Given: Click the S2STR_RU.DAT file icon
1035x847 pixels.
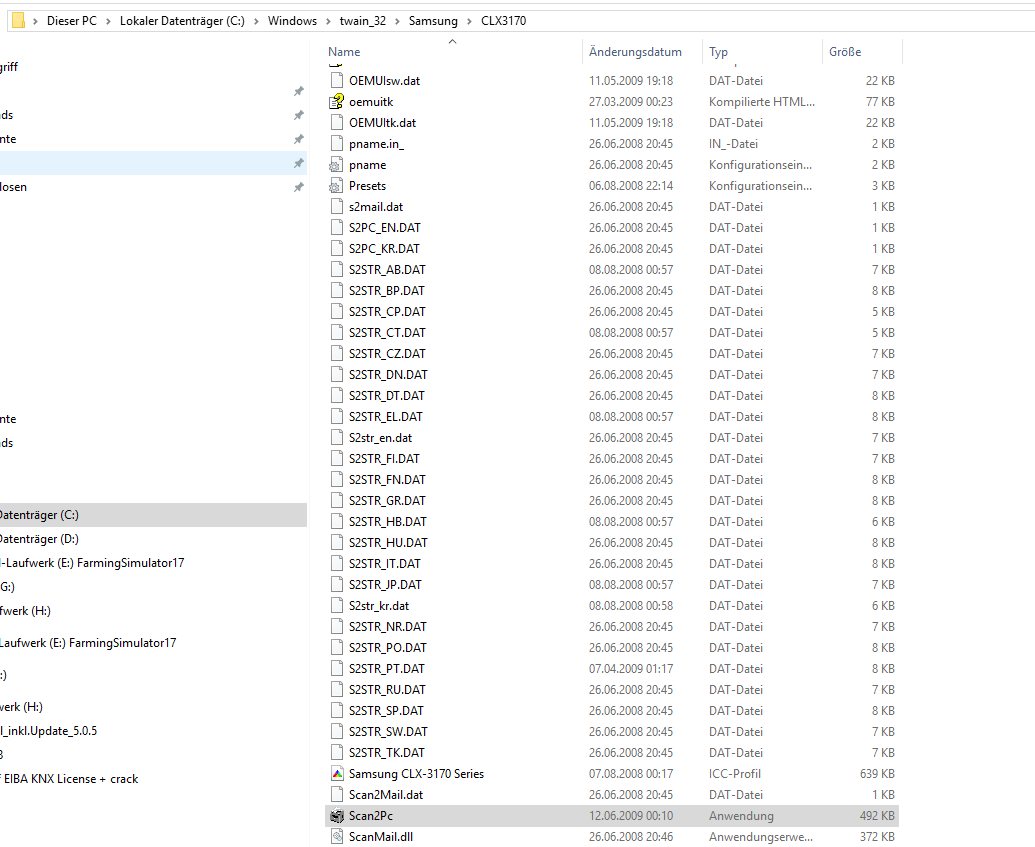Looking at the screenshot, I should tap(337, 689).
